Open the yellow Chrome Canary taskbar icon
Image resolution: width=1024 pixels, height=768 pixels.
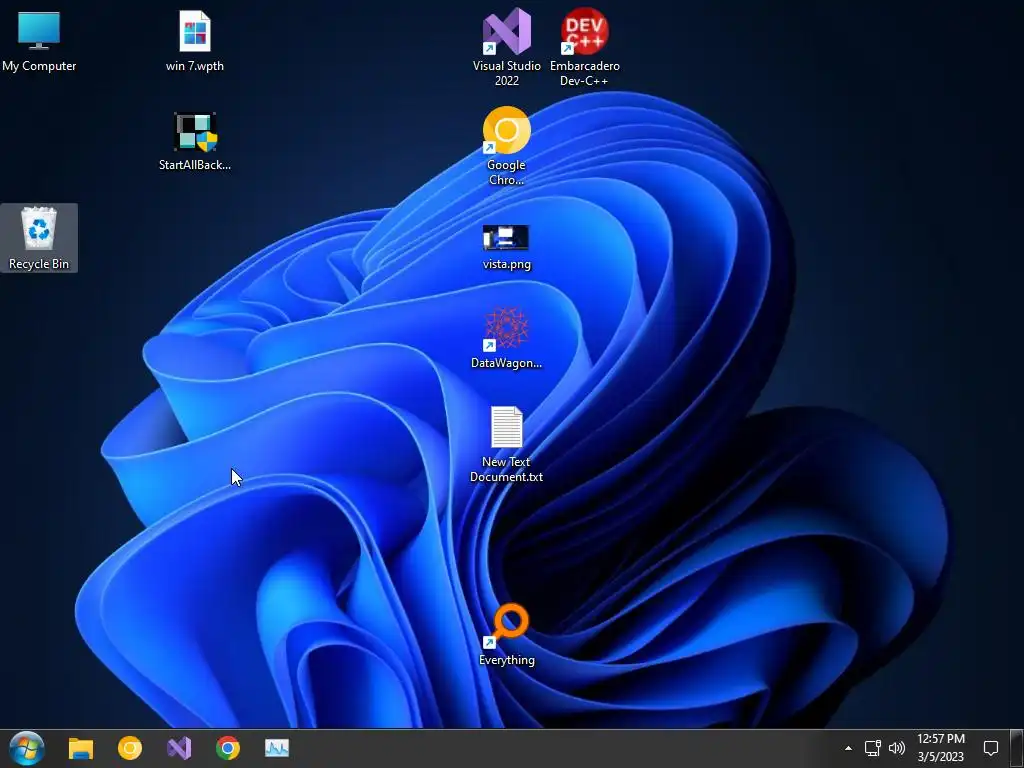coord(130,748)
